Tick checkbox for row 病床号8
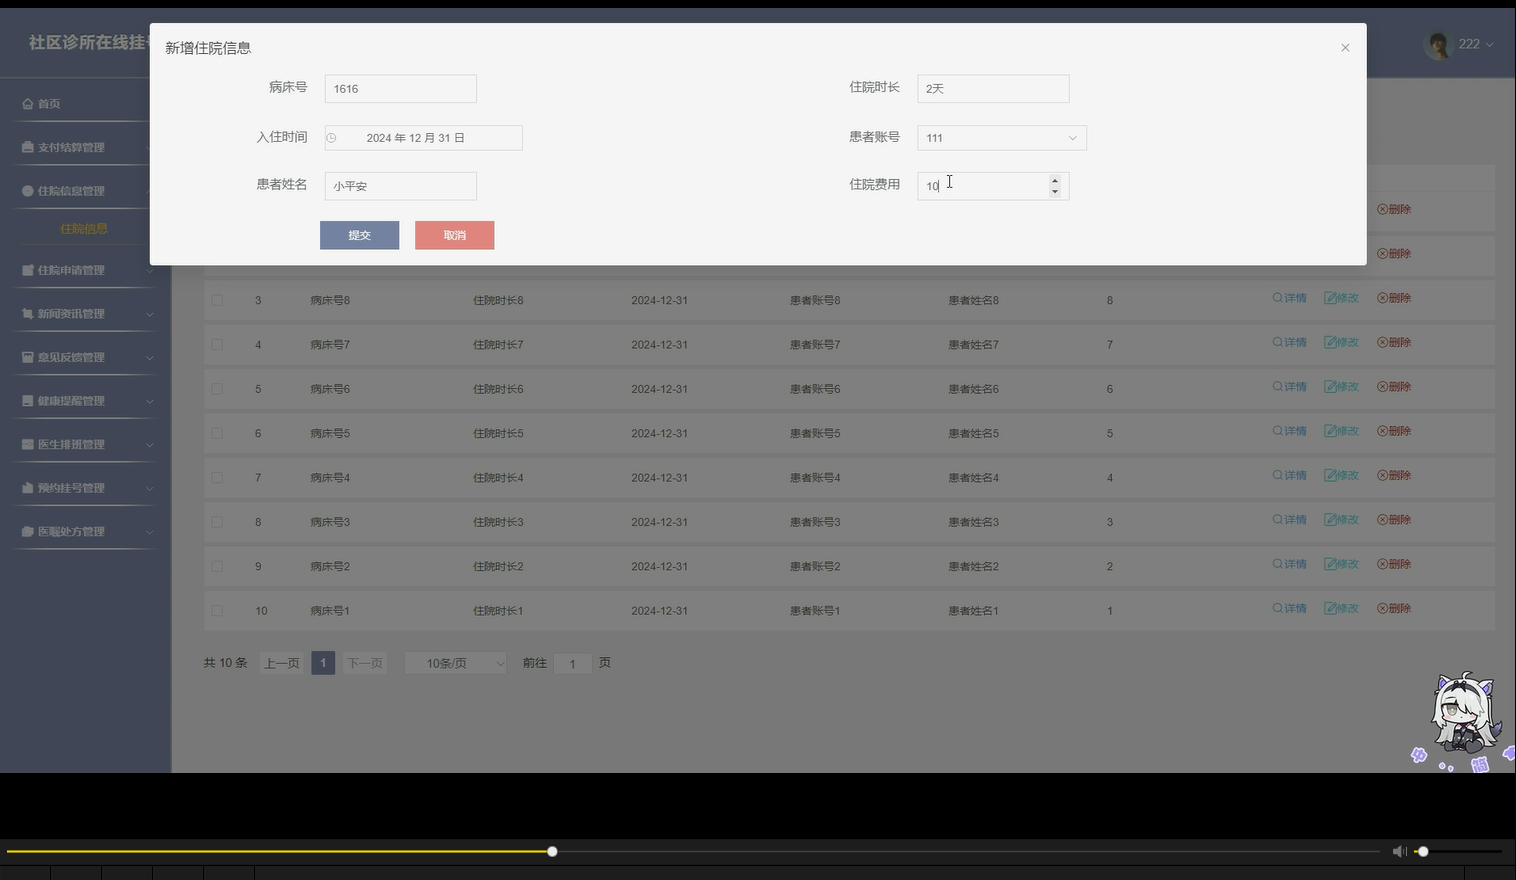Image resolution: width=1516 pixels, height=880 pixels. coord(217,300)
